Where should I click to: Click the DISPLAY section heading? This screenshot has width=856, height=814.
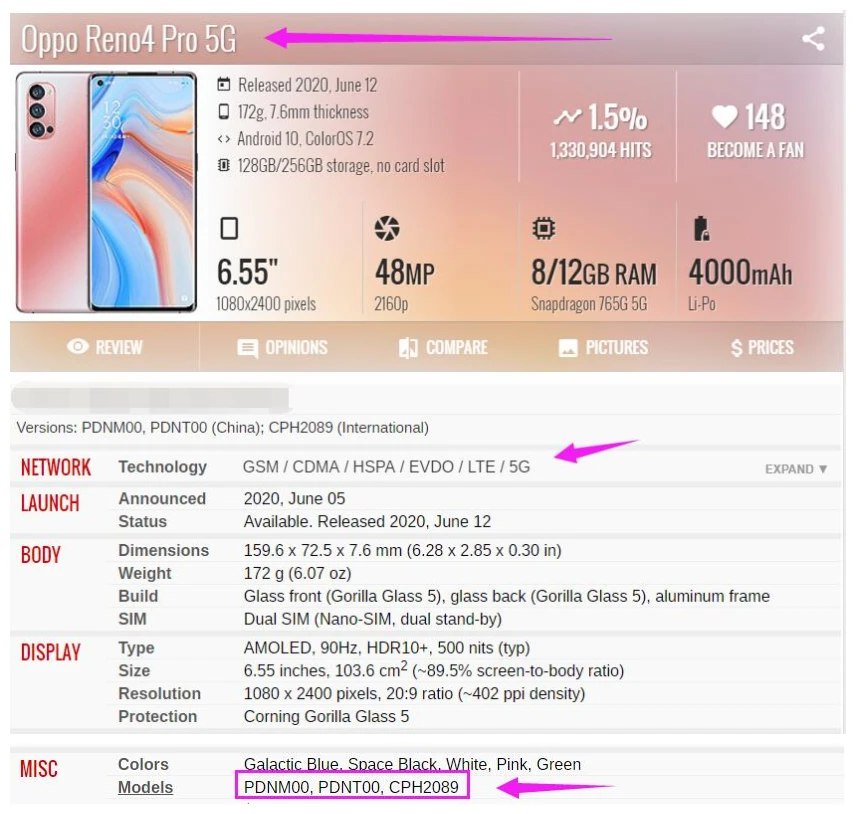[x=50, y=652]
